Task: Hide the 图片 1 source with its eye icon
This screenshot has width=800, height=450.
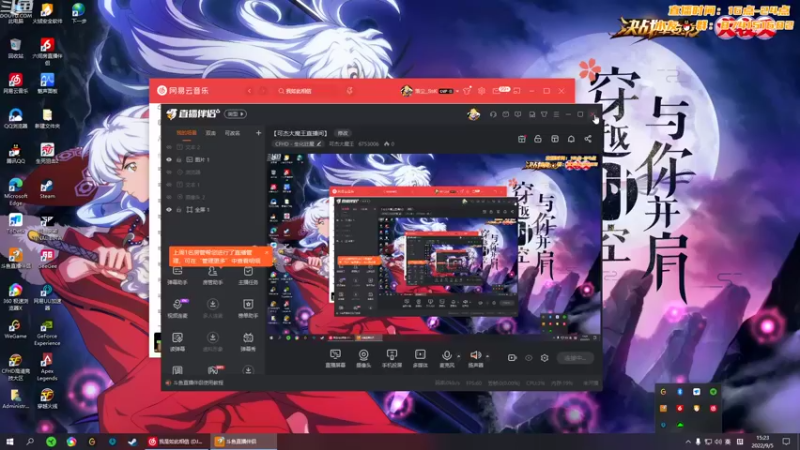Action: pyautogui.click(x=169, y=160)
